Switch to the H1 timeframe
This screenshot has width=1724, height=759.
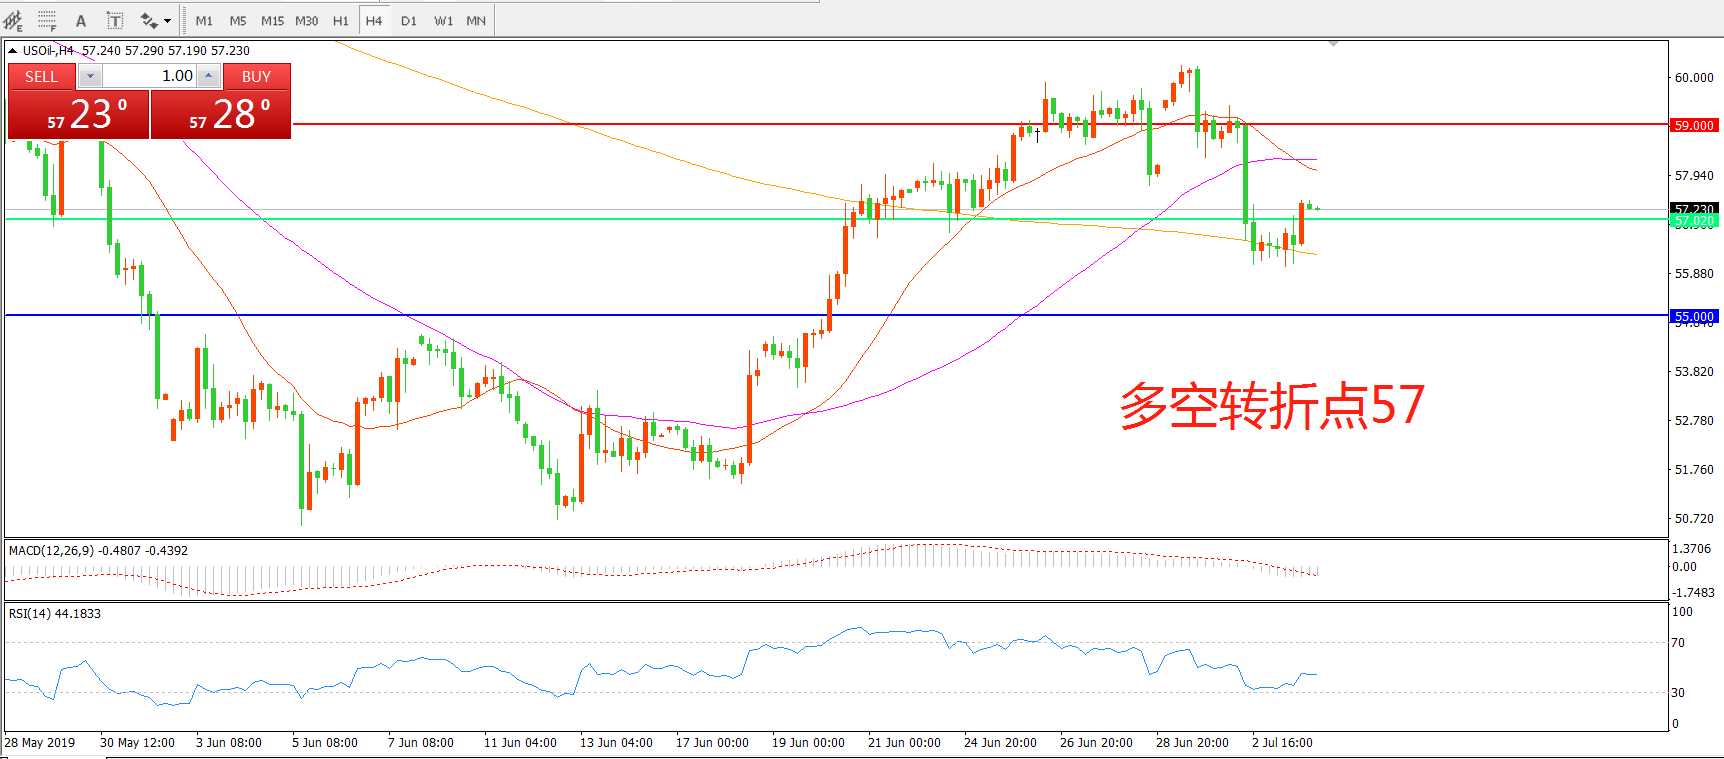[x=340, y=21]
